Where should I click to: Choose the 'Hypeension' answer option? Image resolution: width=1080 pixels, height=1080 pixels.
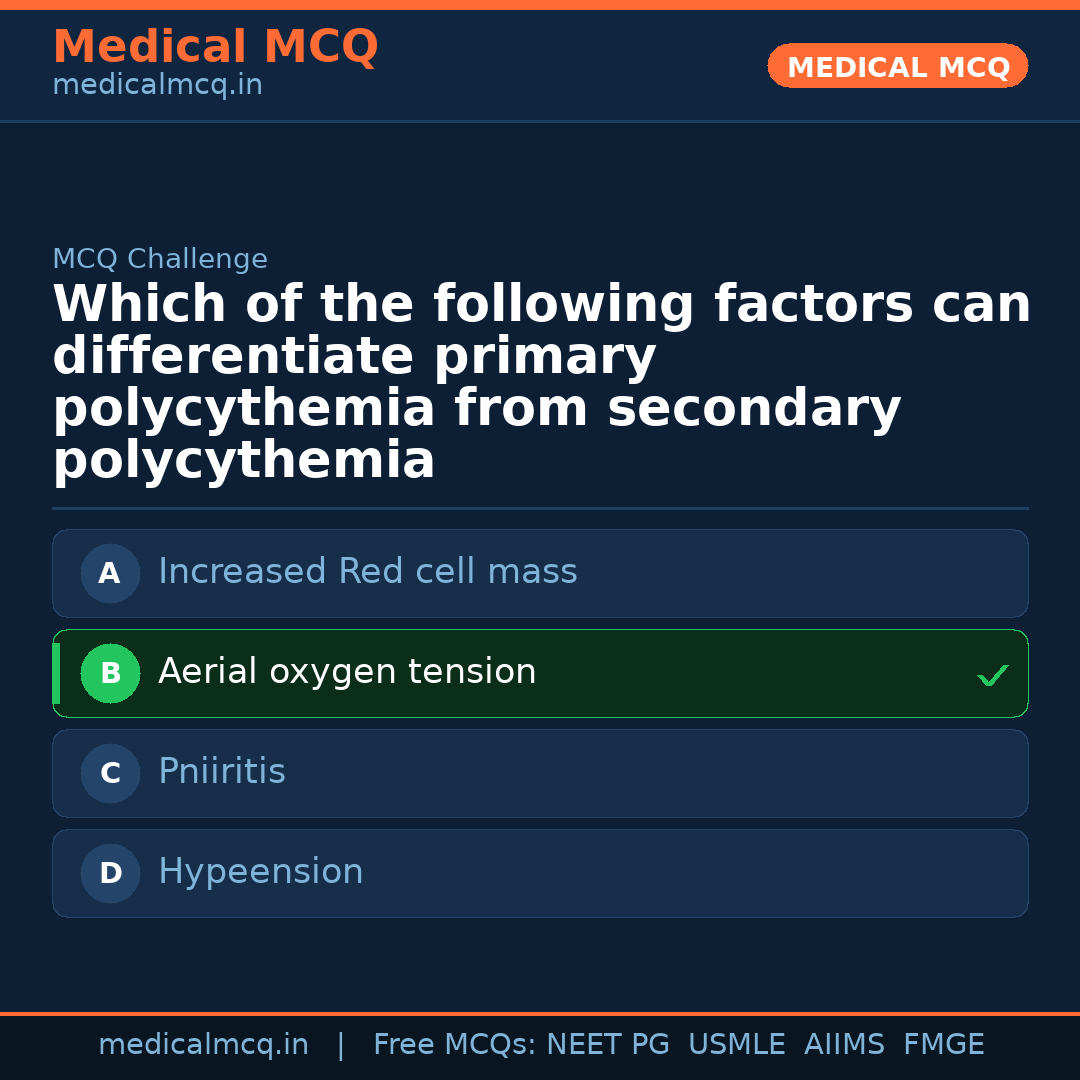point(261,872)
